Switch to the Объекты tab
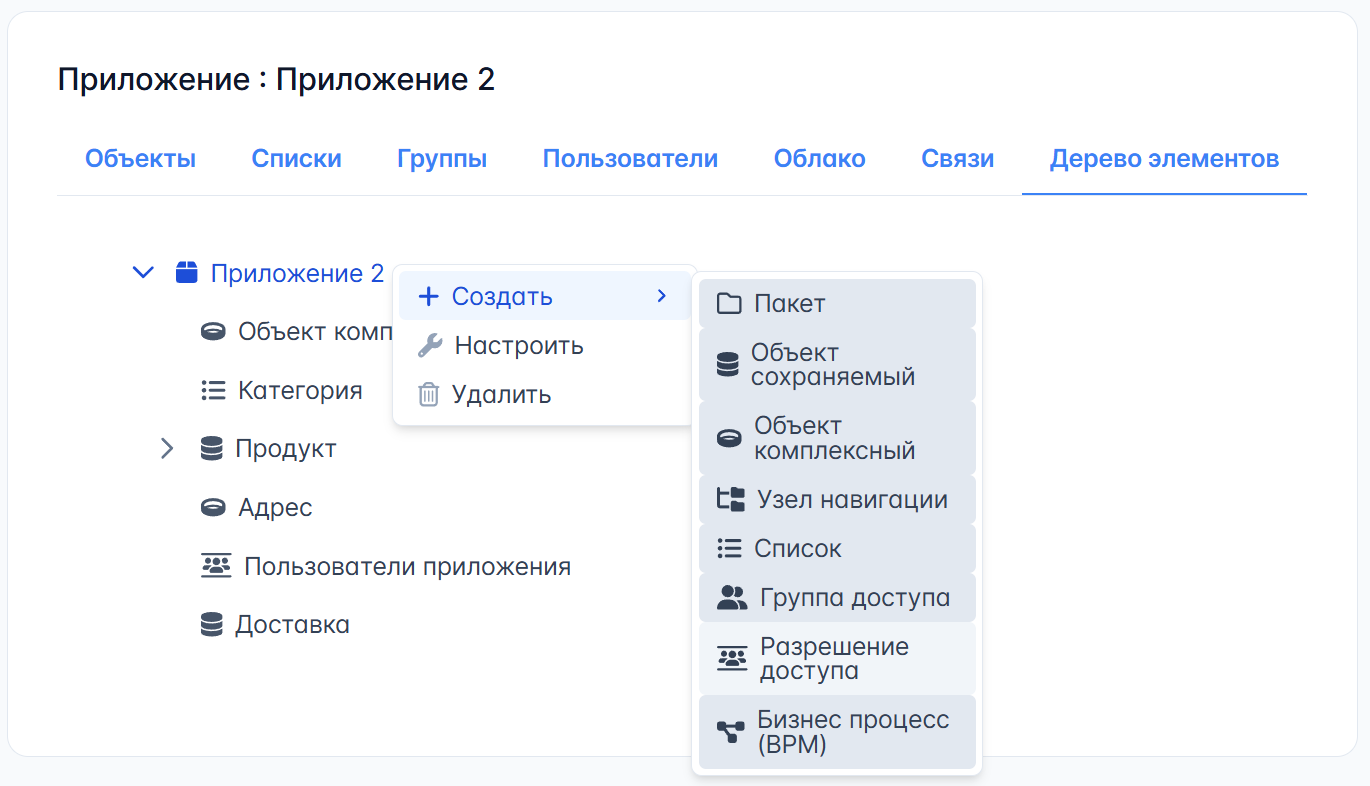This screenshot has width=1370, height=786. point(140,159)
